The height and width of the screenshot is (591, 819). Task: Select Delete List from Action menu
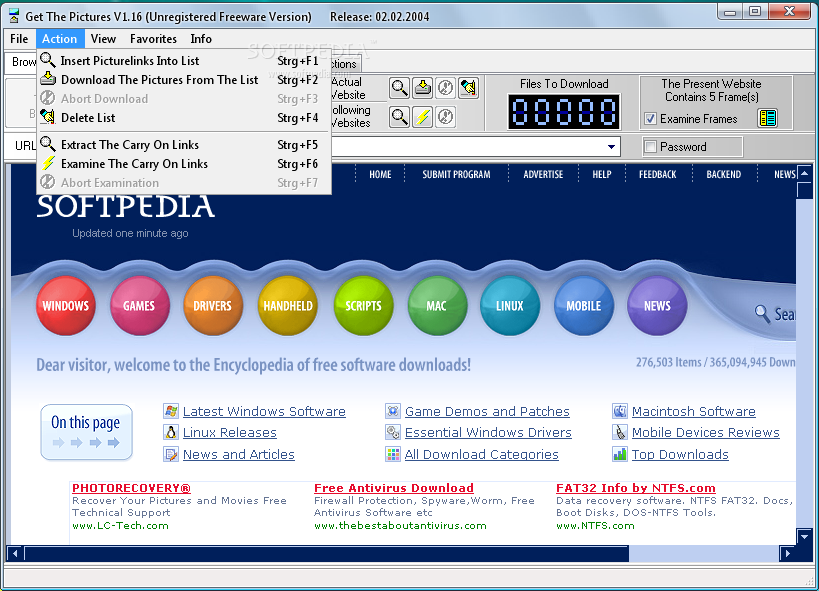(x=184, y=118)
